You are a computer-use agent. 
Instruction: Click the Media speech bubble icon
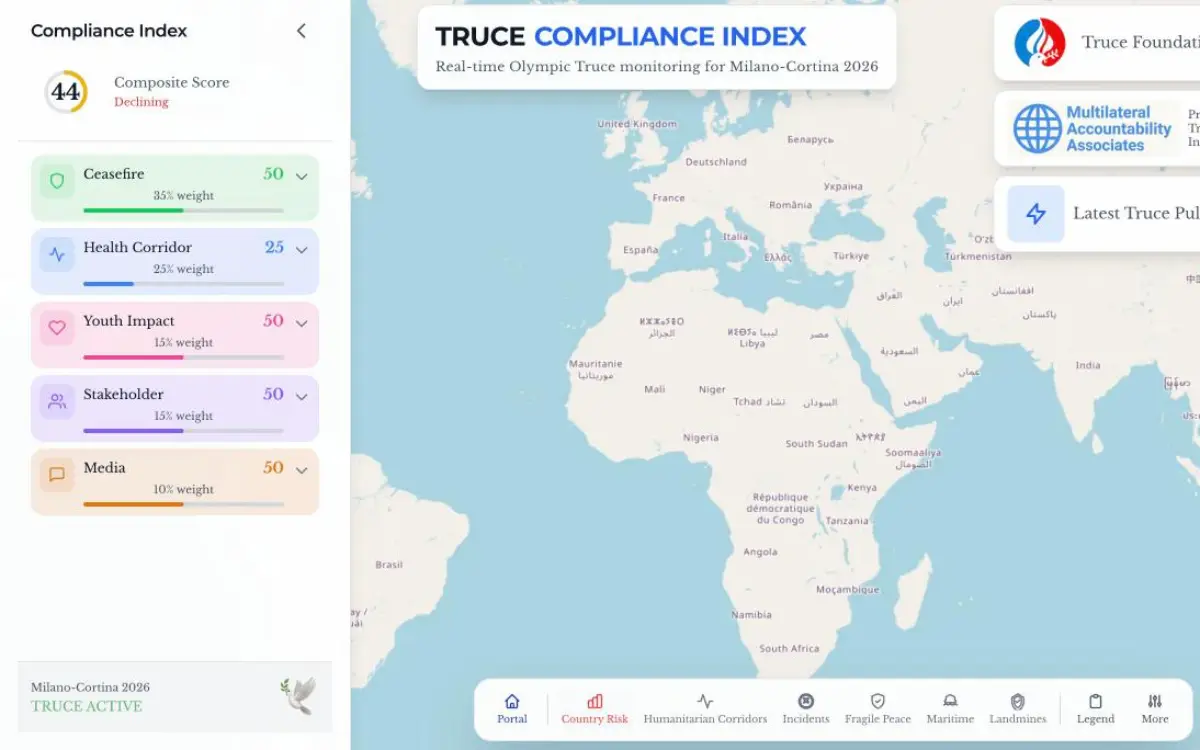pyautogui.click(x=57, y=475)
